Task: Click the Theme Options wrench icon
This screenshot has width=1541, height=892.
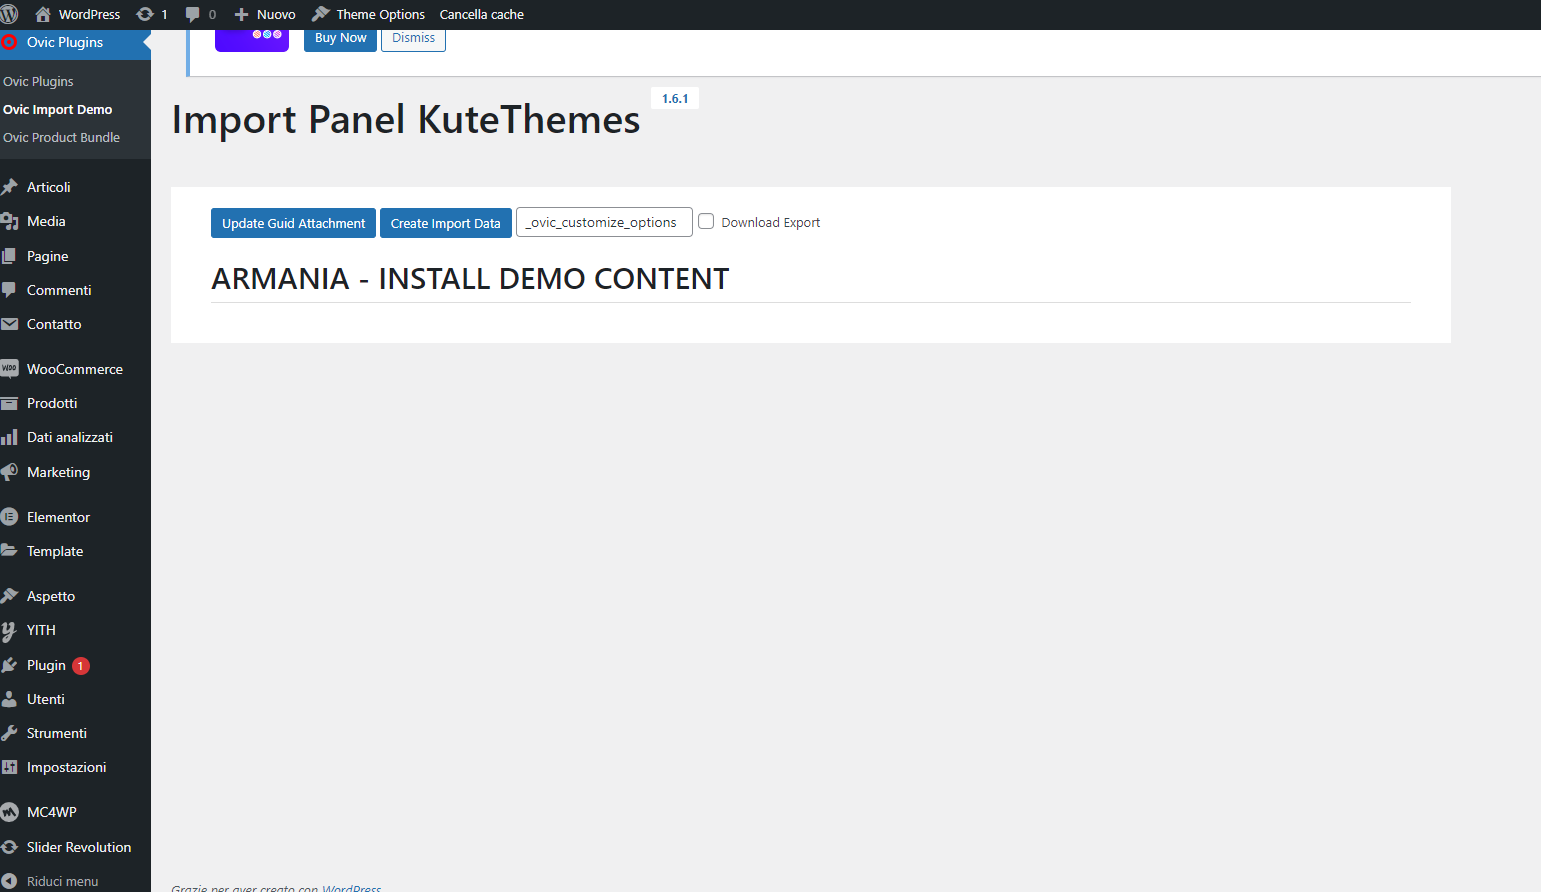Action: (x=321, y=14)
